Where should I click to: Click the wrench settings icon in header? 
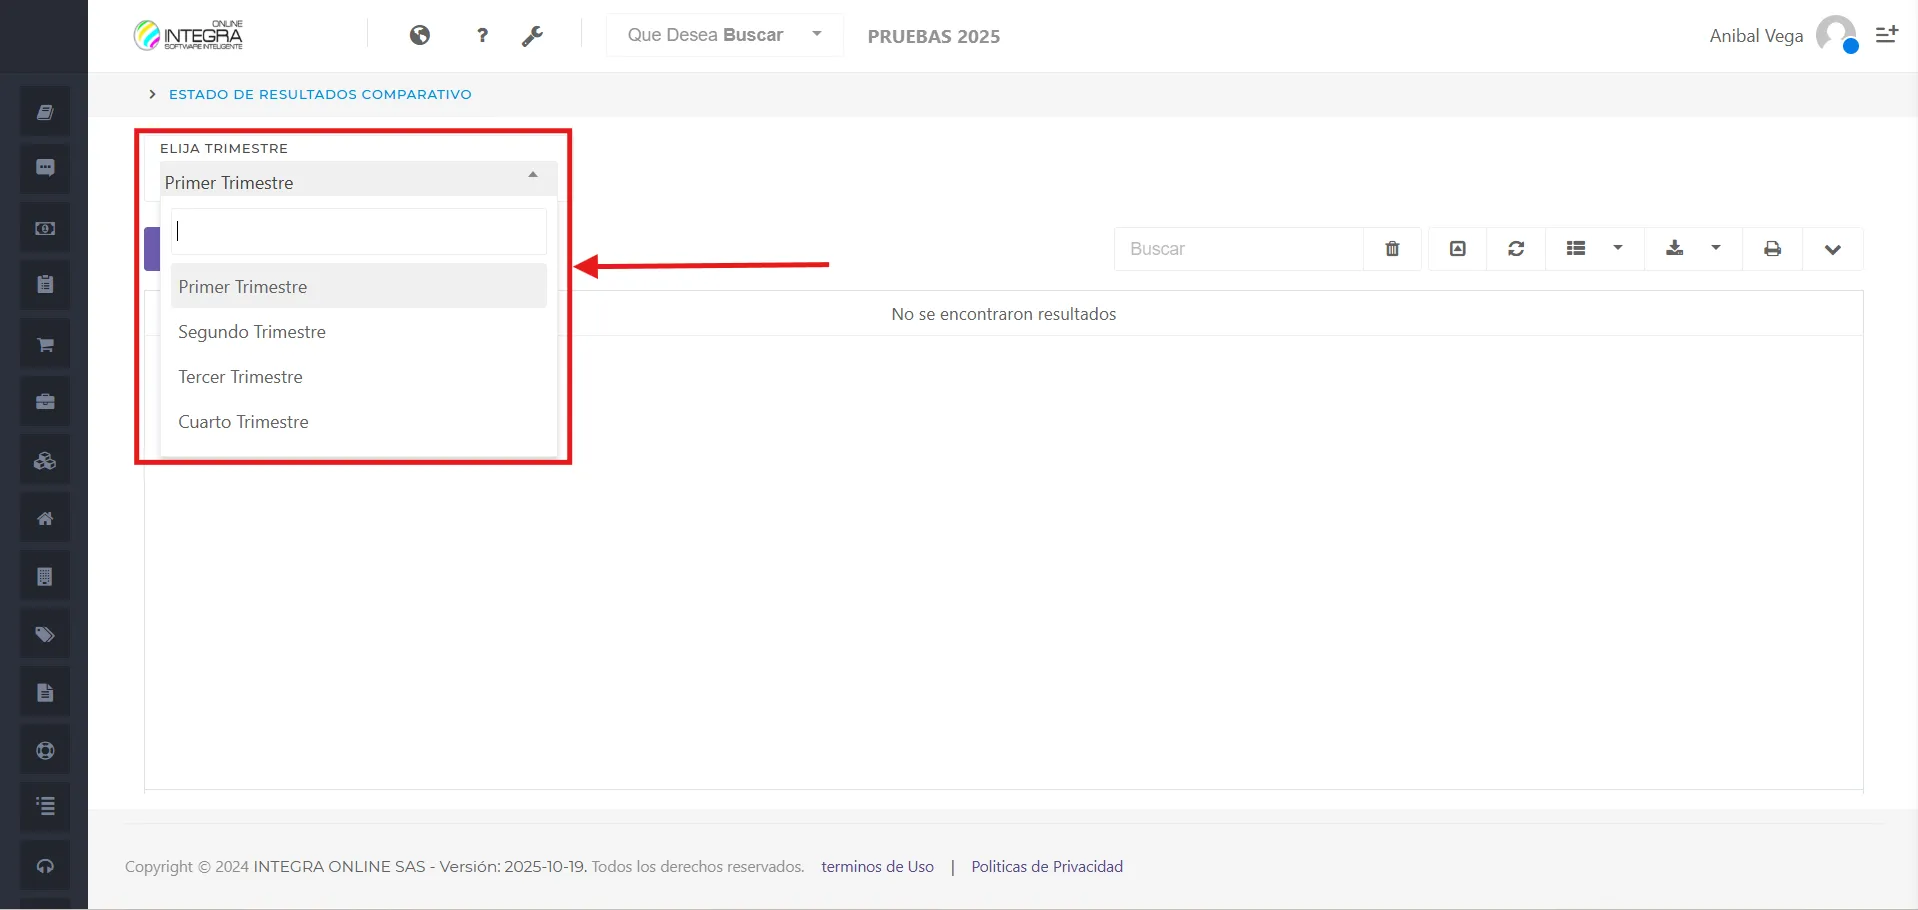click(533, 36)
